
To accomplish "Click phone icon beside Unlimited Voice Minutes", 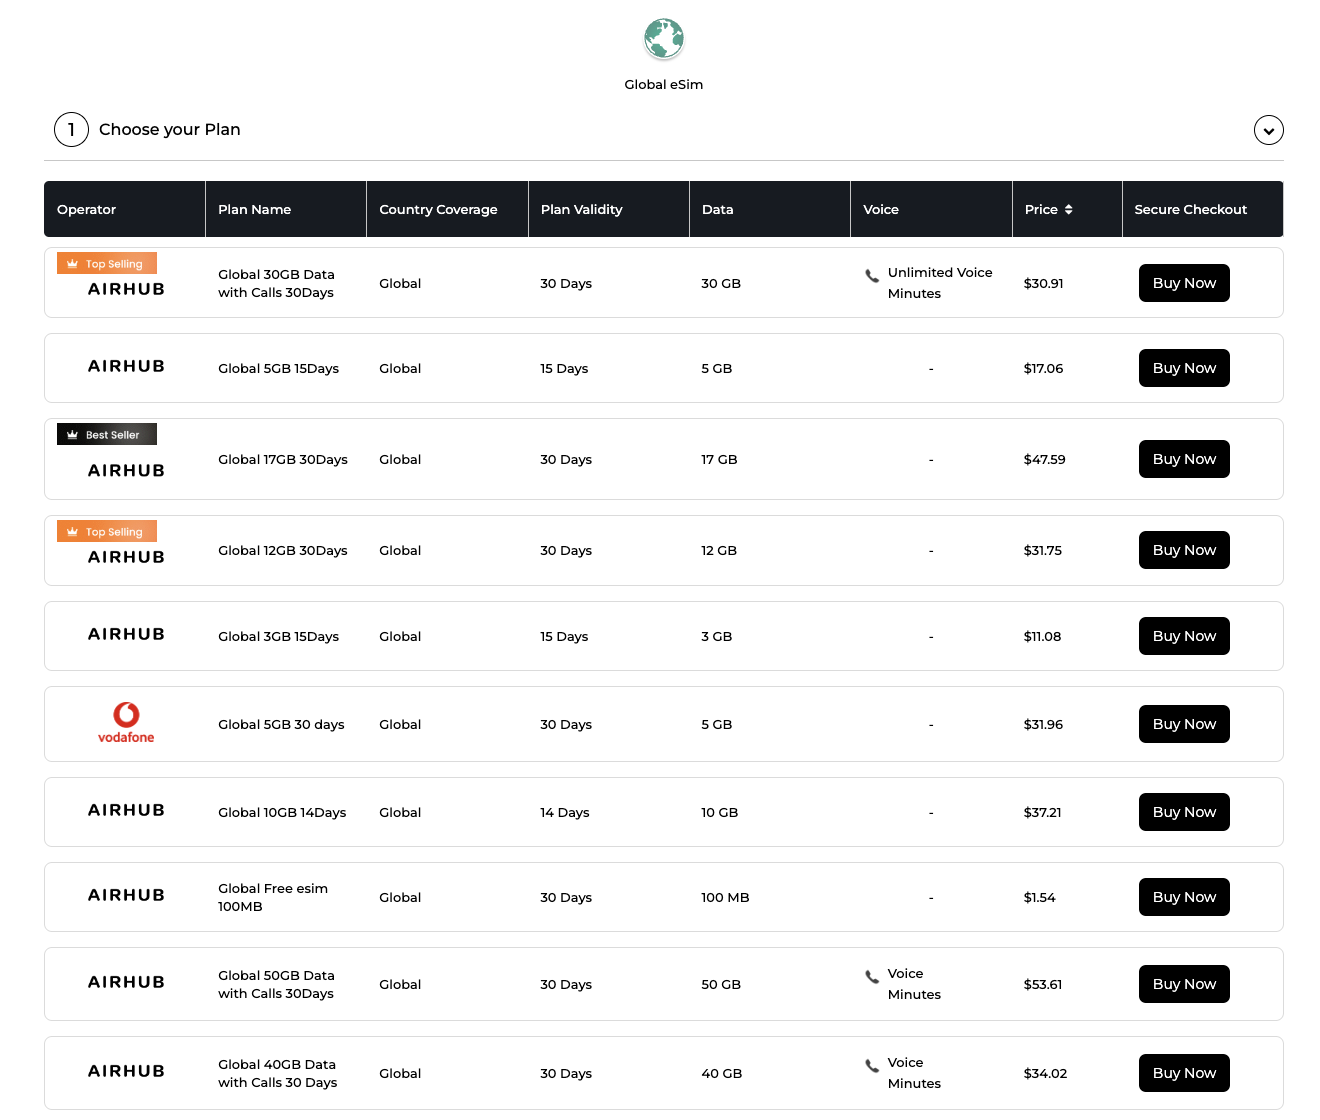I will (x=872, y=275).
